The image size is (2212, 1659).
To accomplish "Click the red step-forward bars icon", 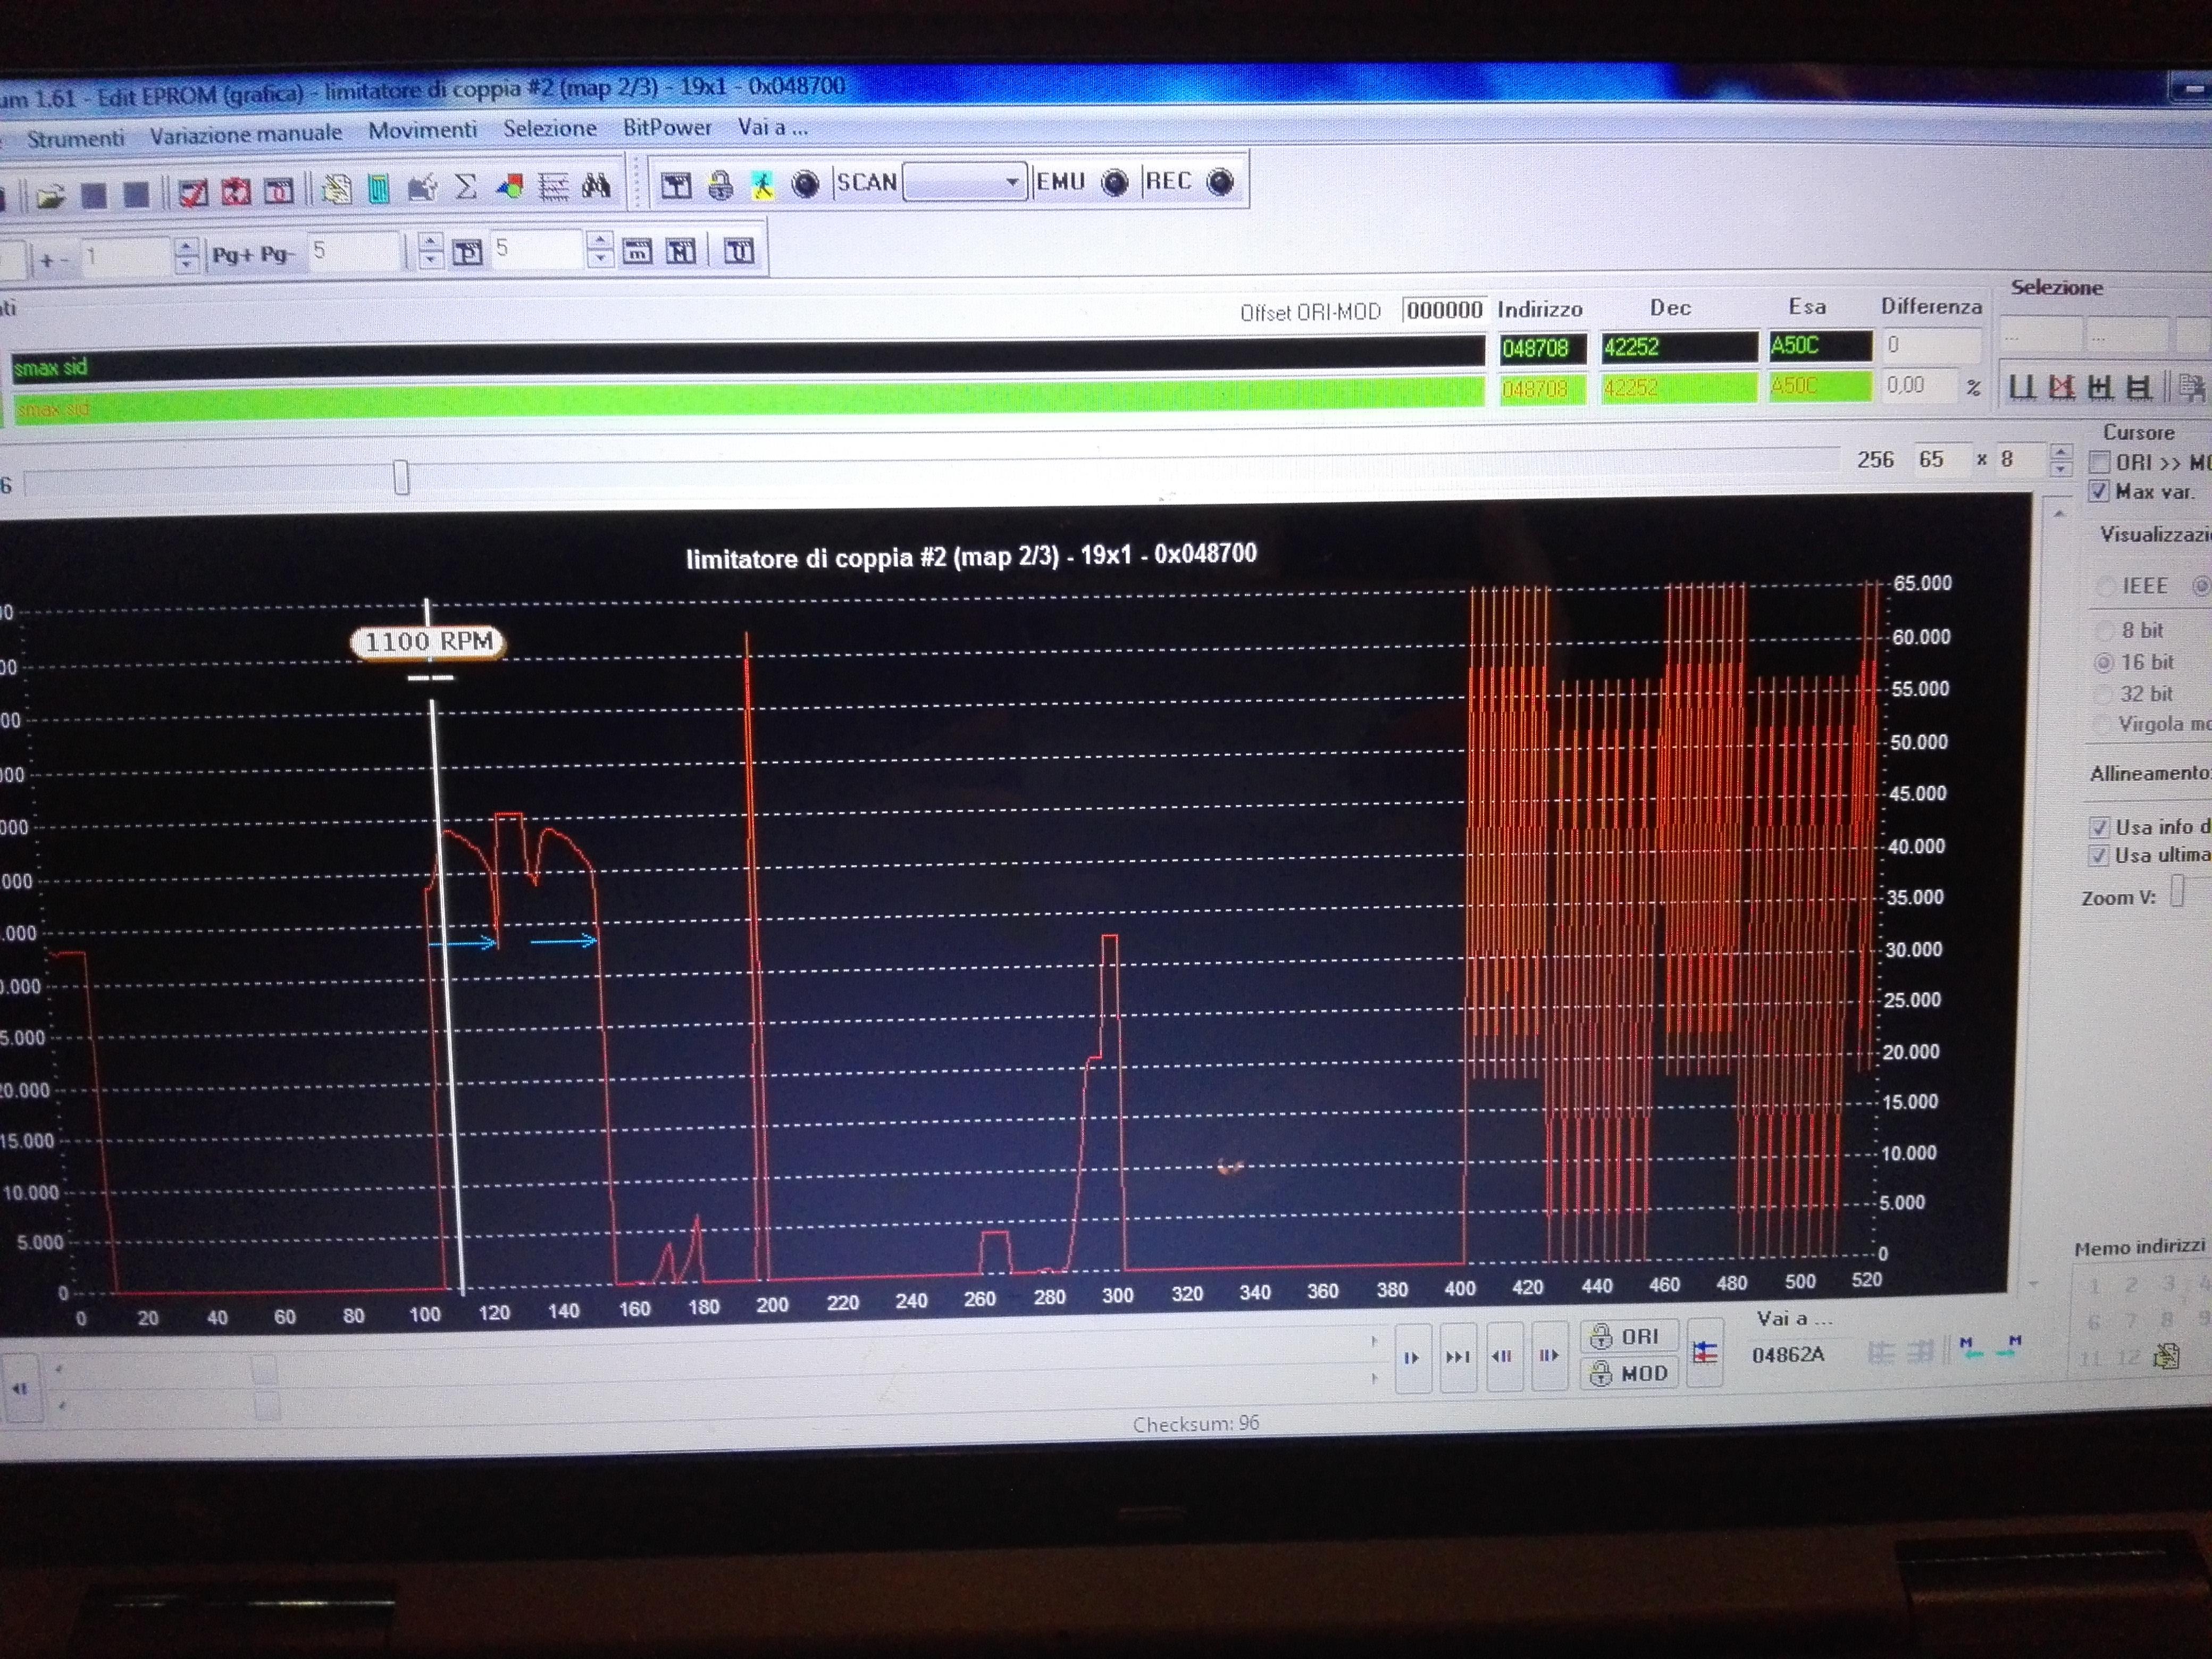I will [x=1549, y=1355].
